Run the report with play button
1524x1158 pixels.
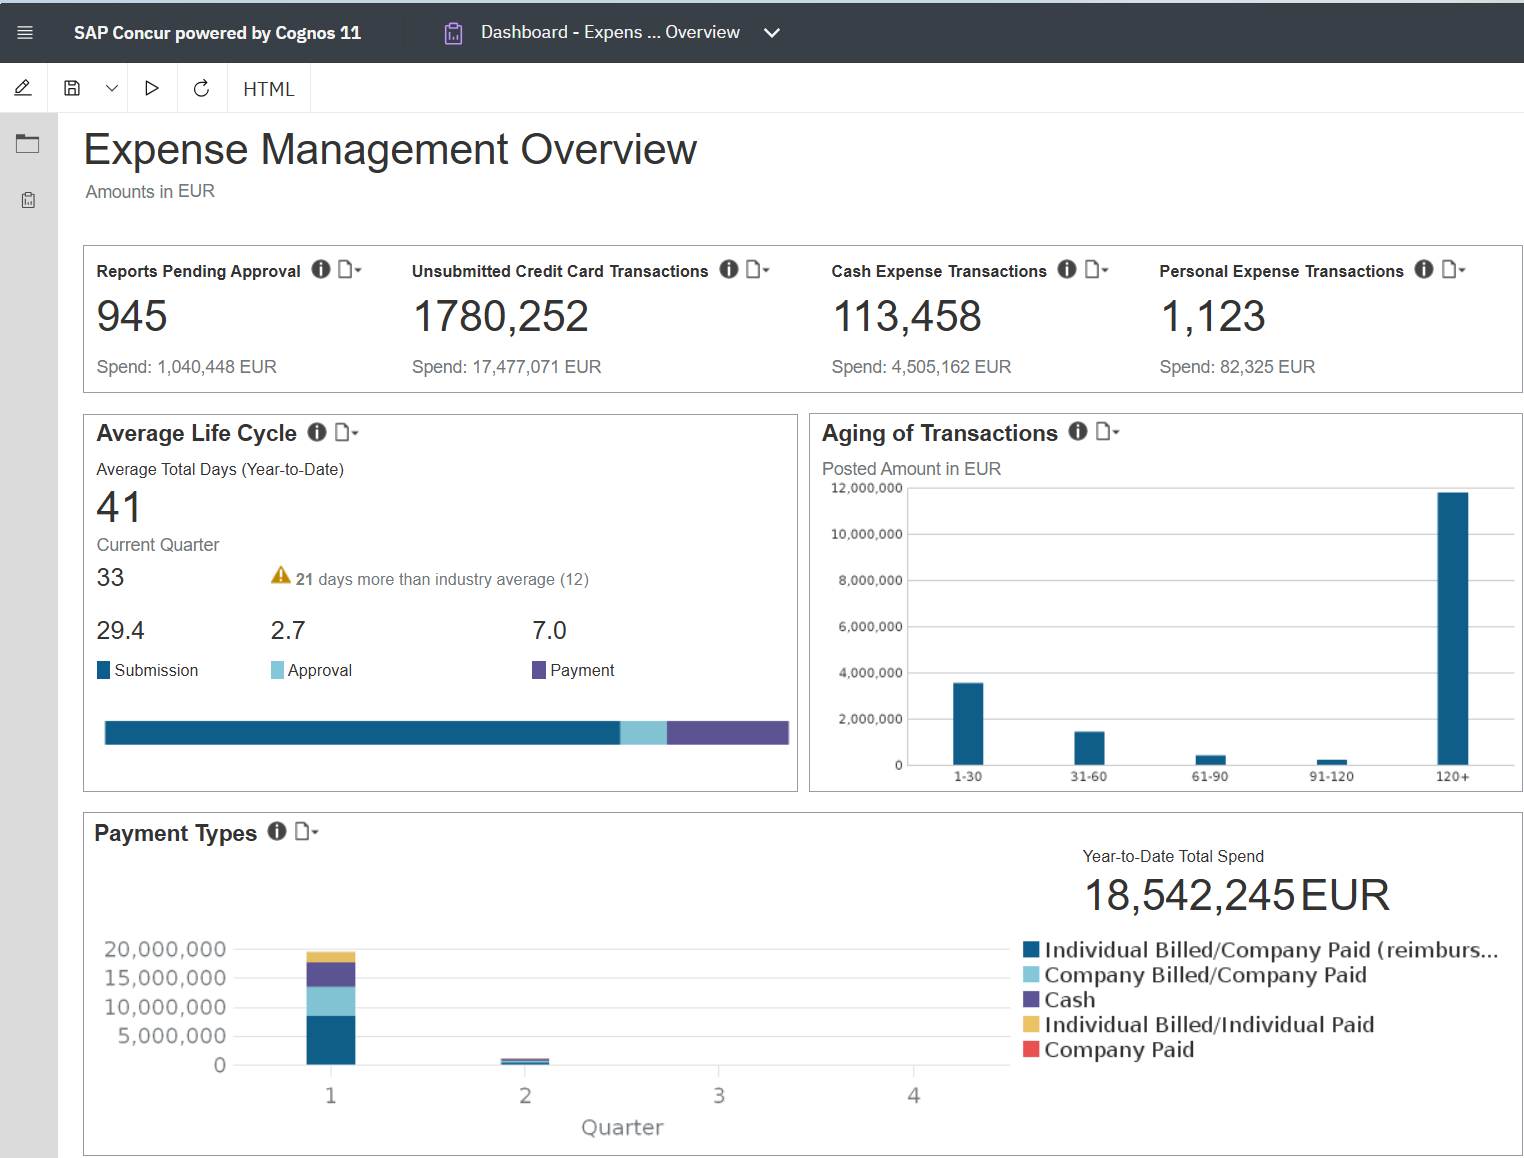(152, 88)
